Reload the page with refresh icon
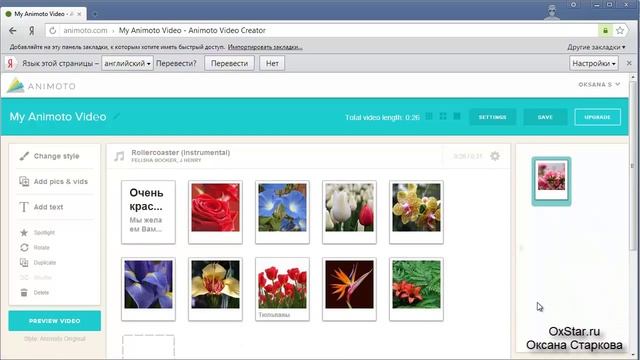The image size is (640, 360). coord(52,31)
